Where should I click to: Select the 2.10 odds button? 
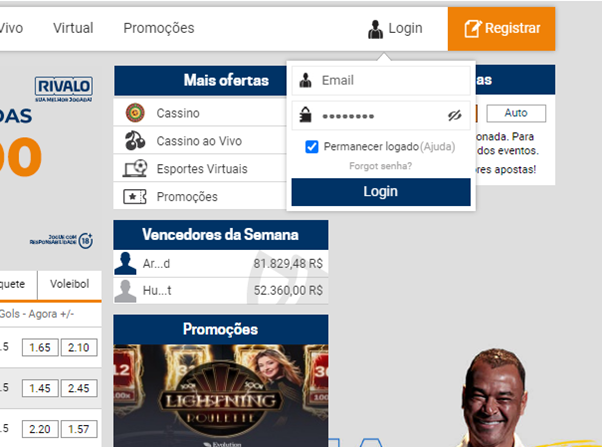79,348
